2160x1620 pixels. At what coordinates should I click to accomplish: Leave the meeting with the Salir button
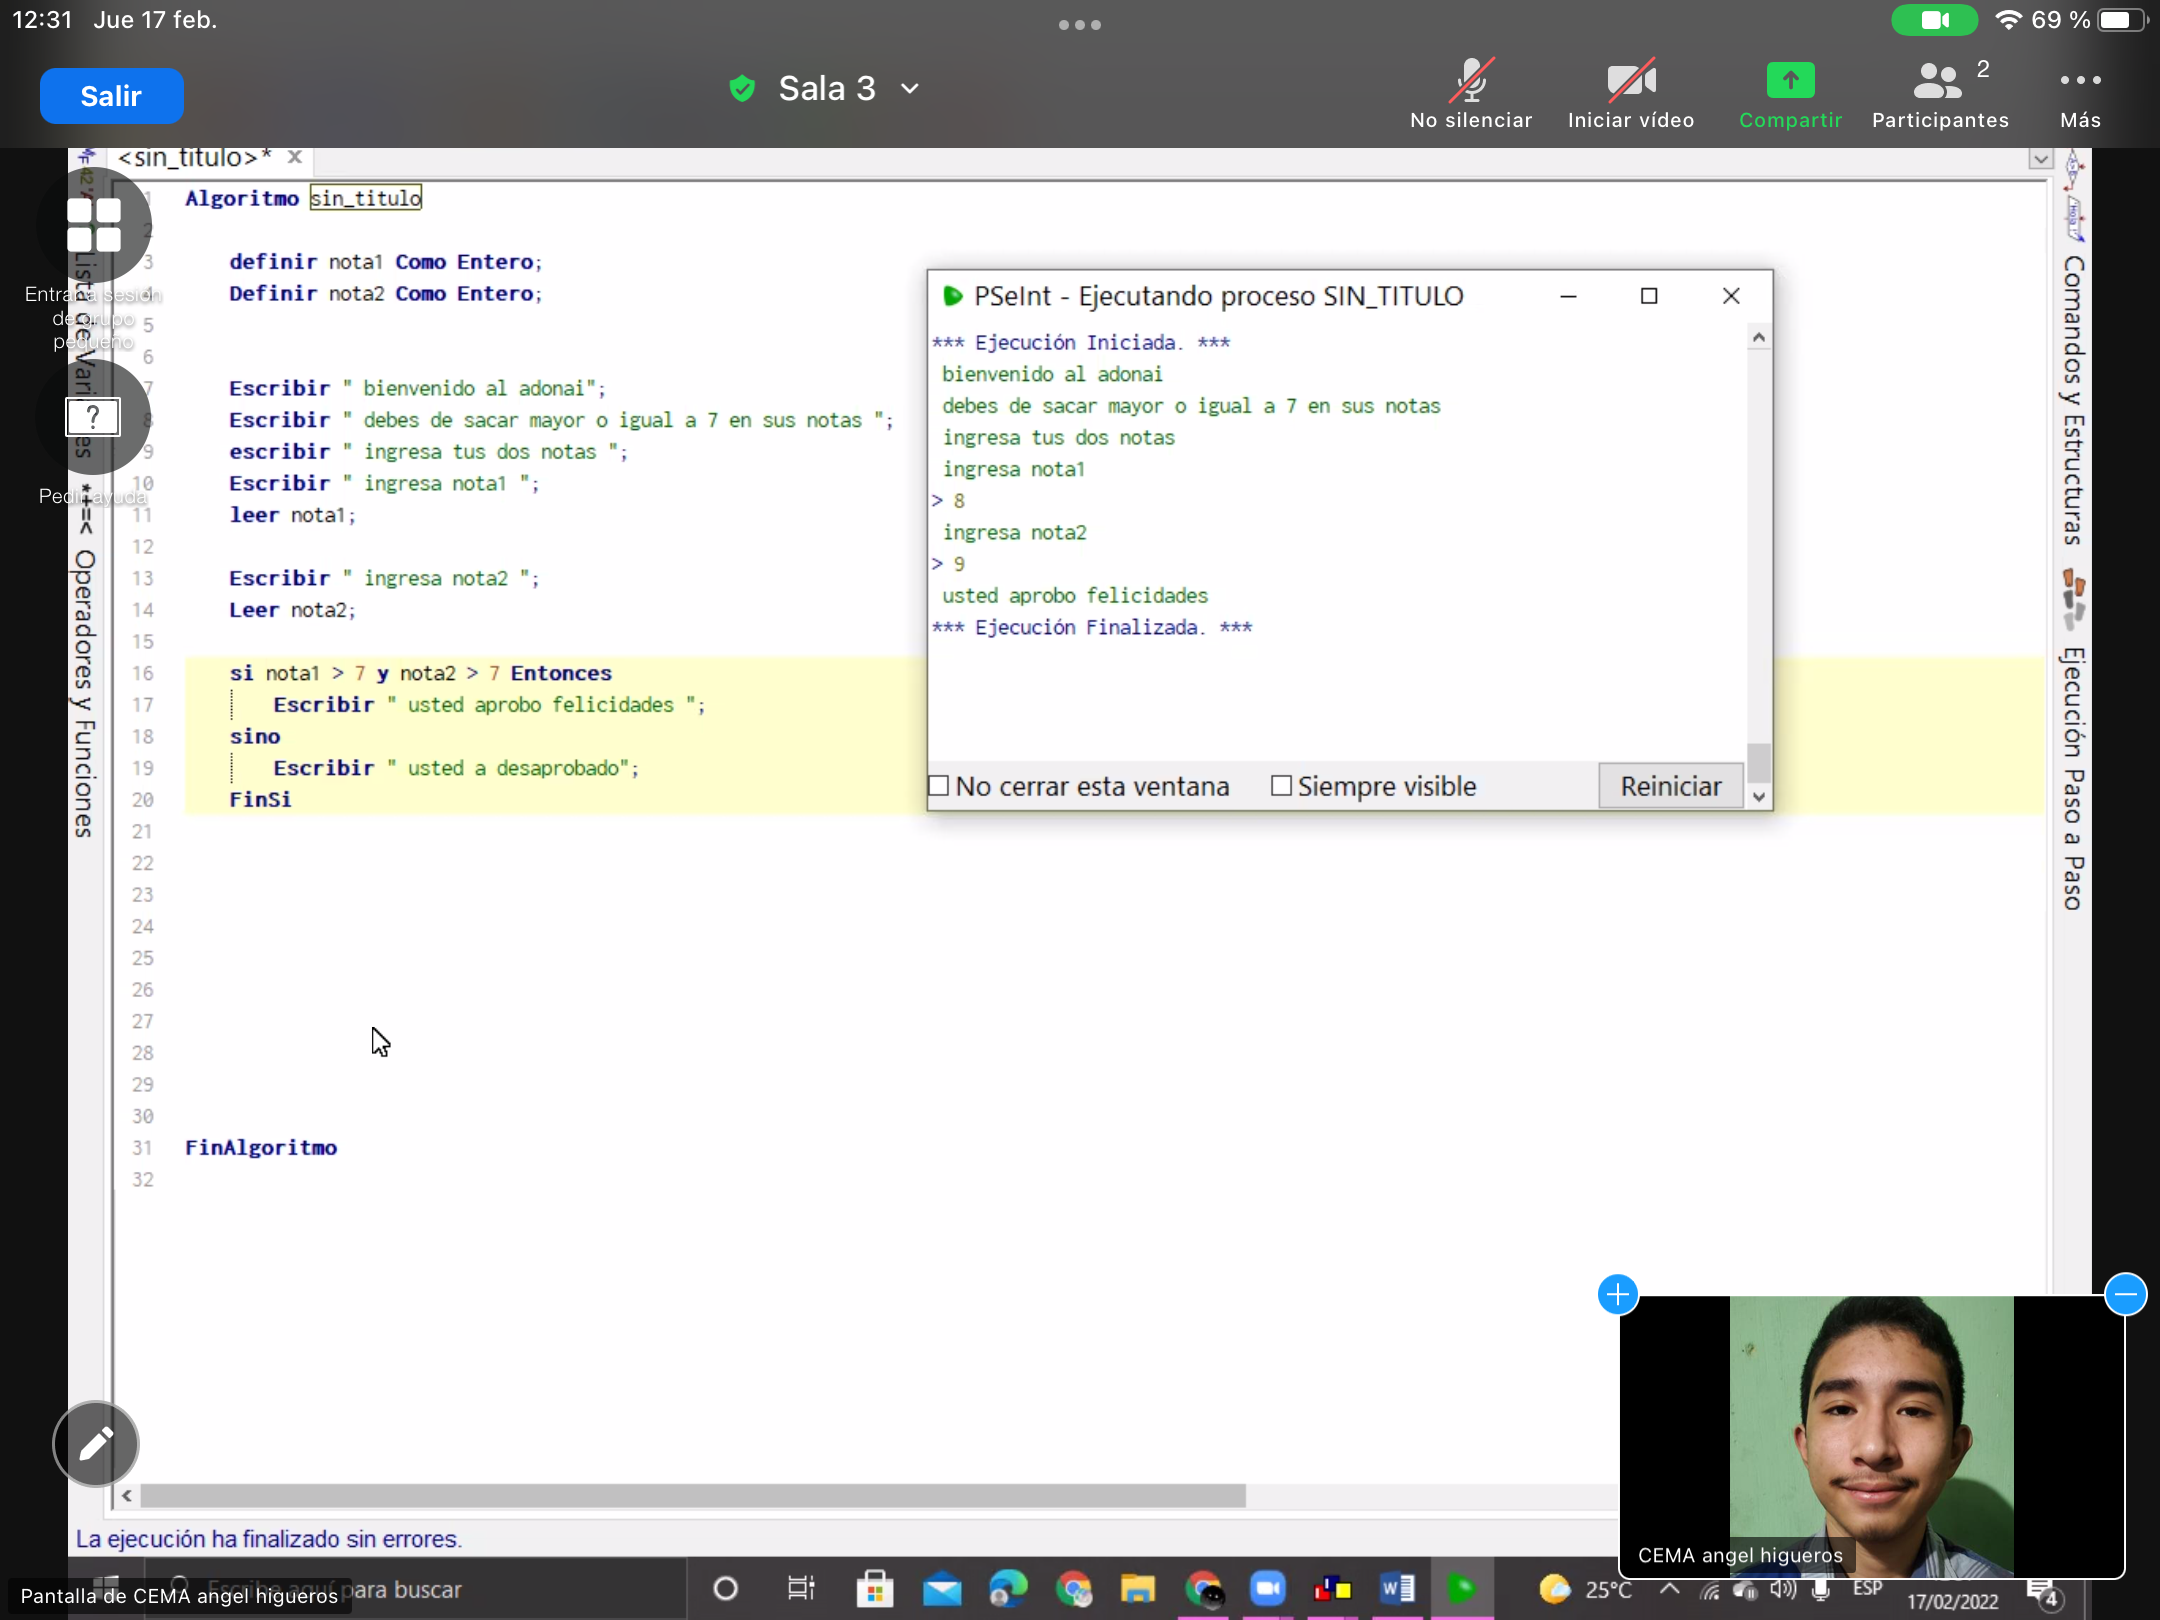(x=111, y=96)
